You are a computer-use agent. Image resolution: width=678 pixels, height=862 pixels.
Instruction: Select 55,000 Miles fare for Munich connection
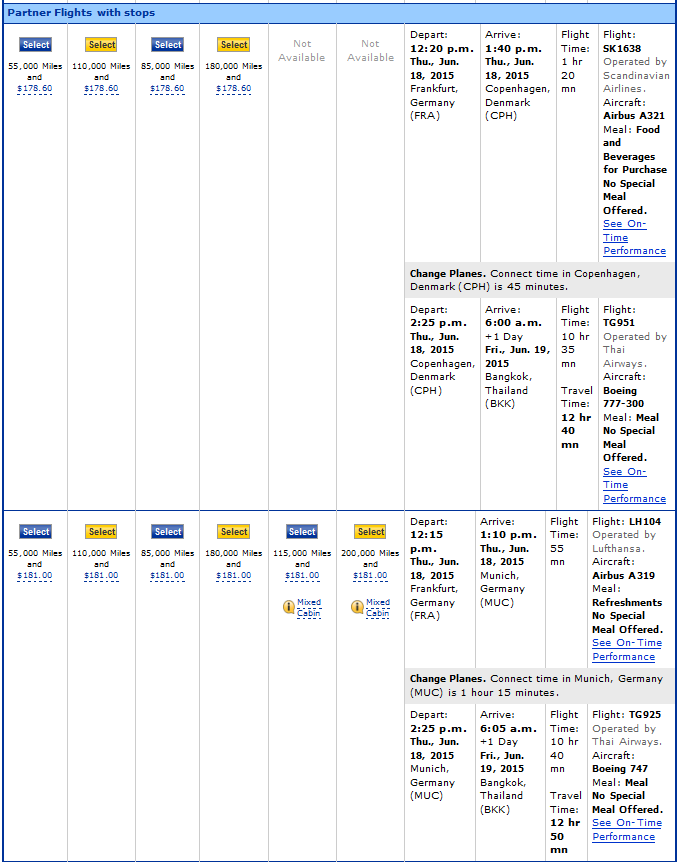36,532
